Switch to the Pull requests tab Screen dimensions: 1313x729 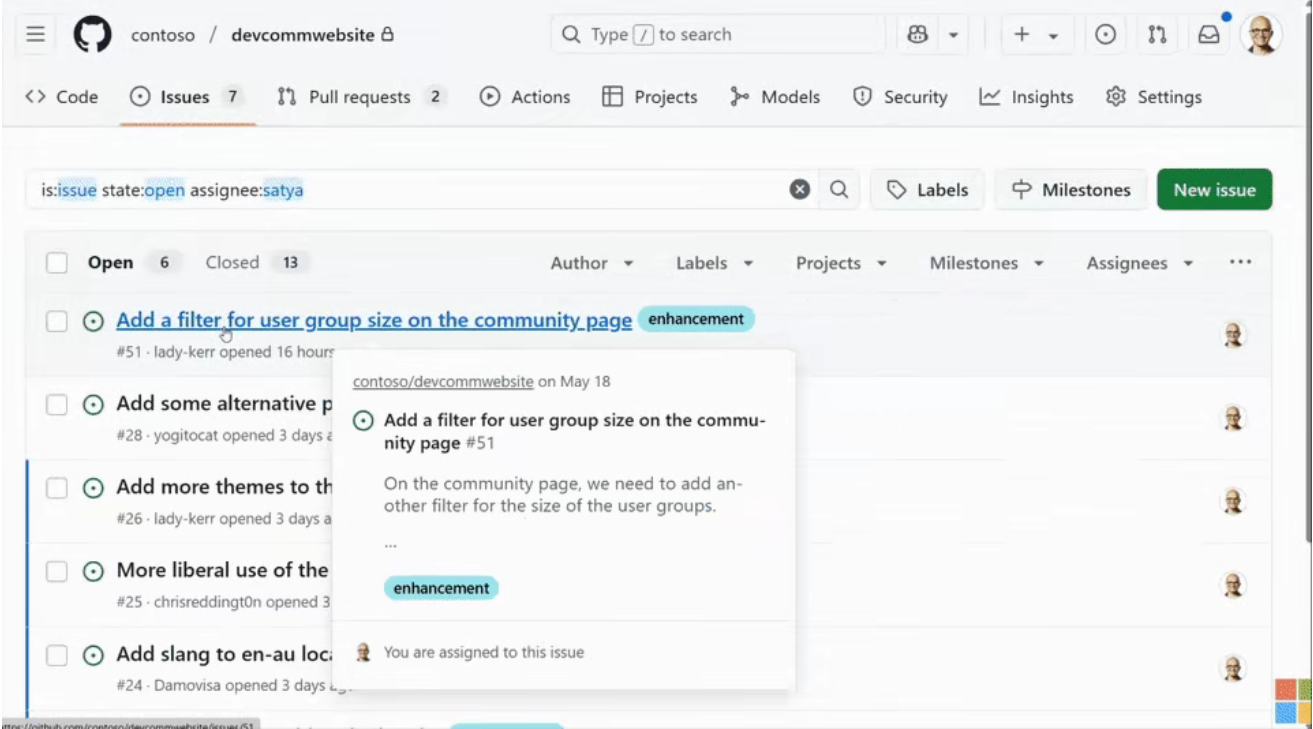coord(360,97)
